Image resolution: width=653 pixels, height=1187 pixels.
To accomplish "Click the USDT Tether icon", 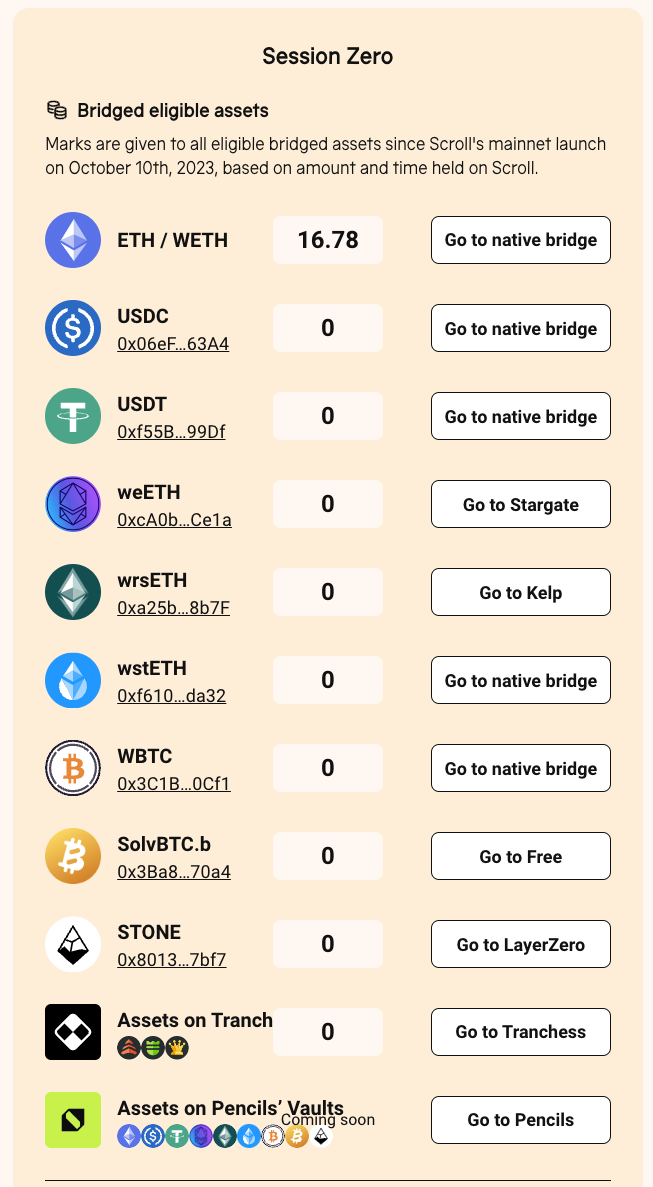I will tap(73, 416).
